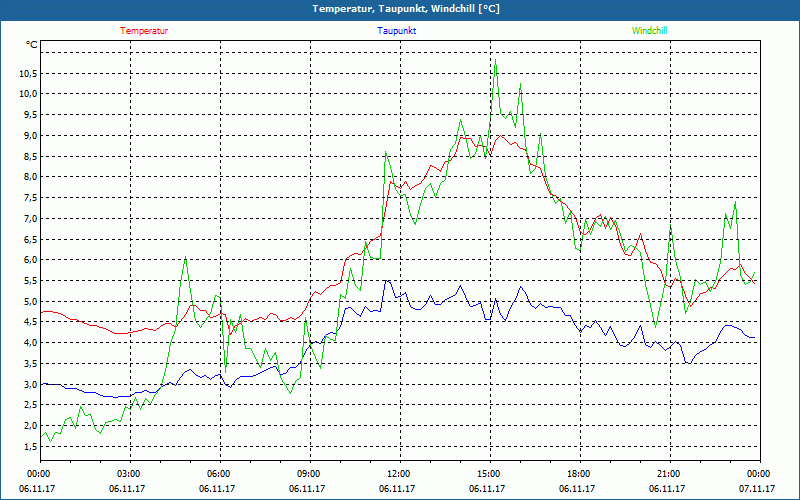Click the 4,0 y-axis value
The image size is (800, 500).
click(x=30, y=342)
